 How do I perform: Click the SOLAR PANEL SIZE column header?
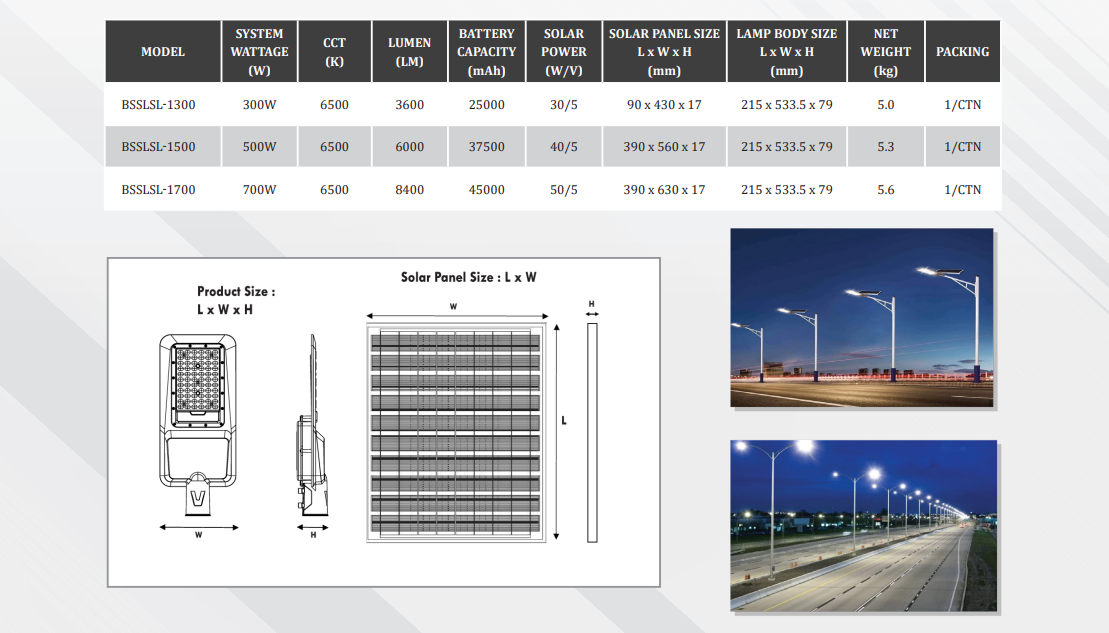click(x=664, y=52)
